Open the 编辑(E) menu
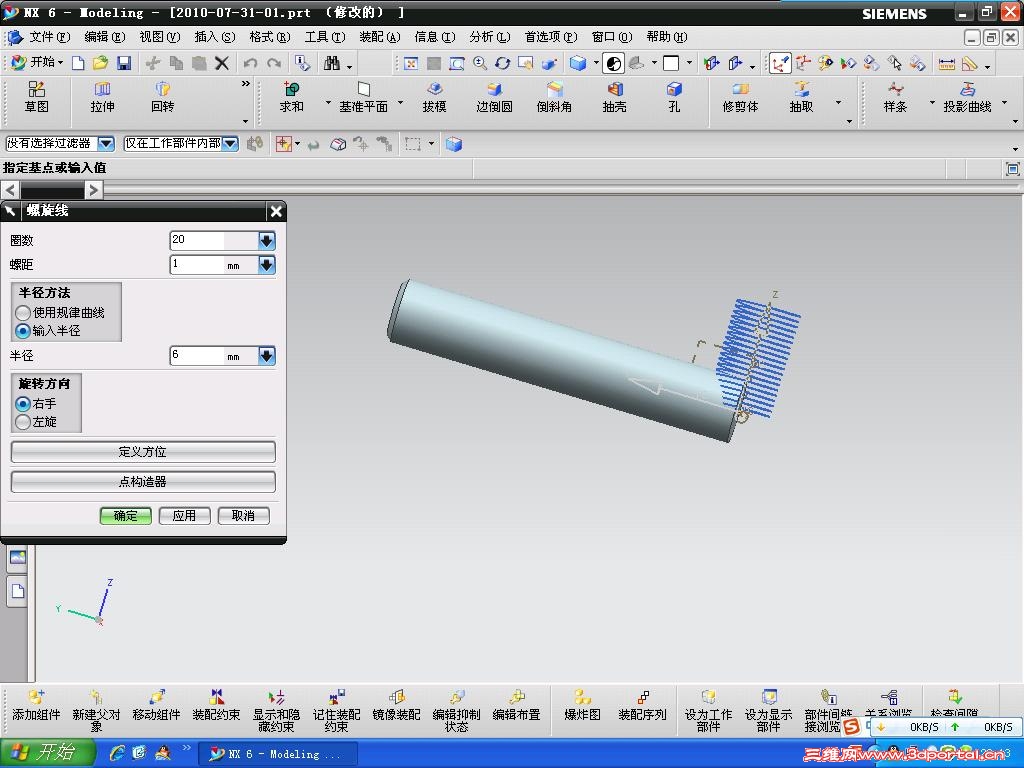The height and width of the screenshot is (768, 1024). coord(104,37)
